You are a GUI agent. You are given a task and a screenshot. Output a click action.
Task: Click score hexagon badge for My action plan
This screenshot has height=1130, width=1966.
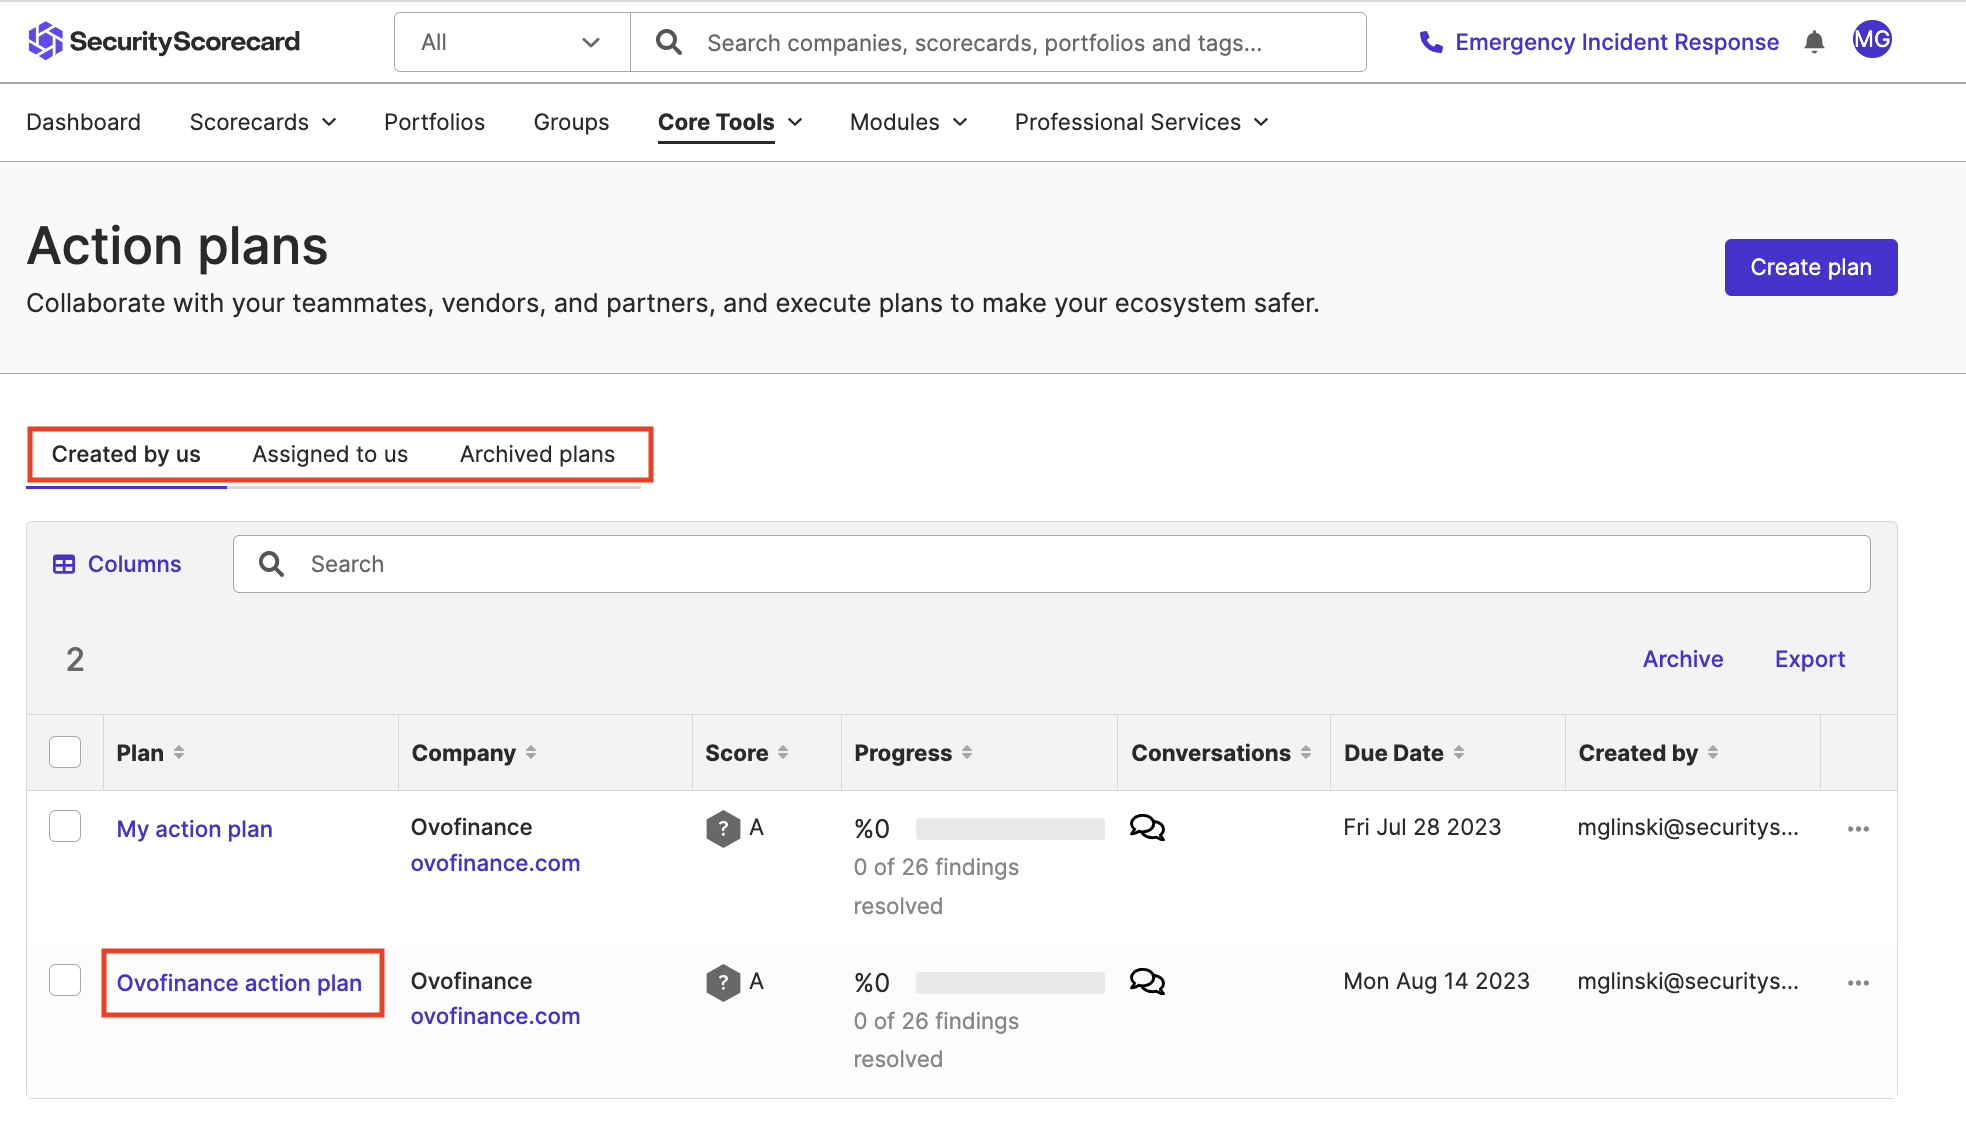click(x=723, y=829)
